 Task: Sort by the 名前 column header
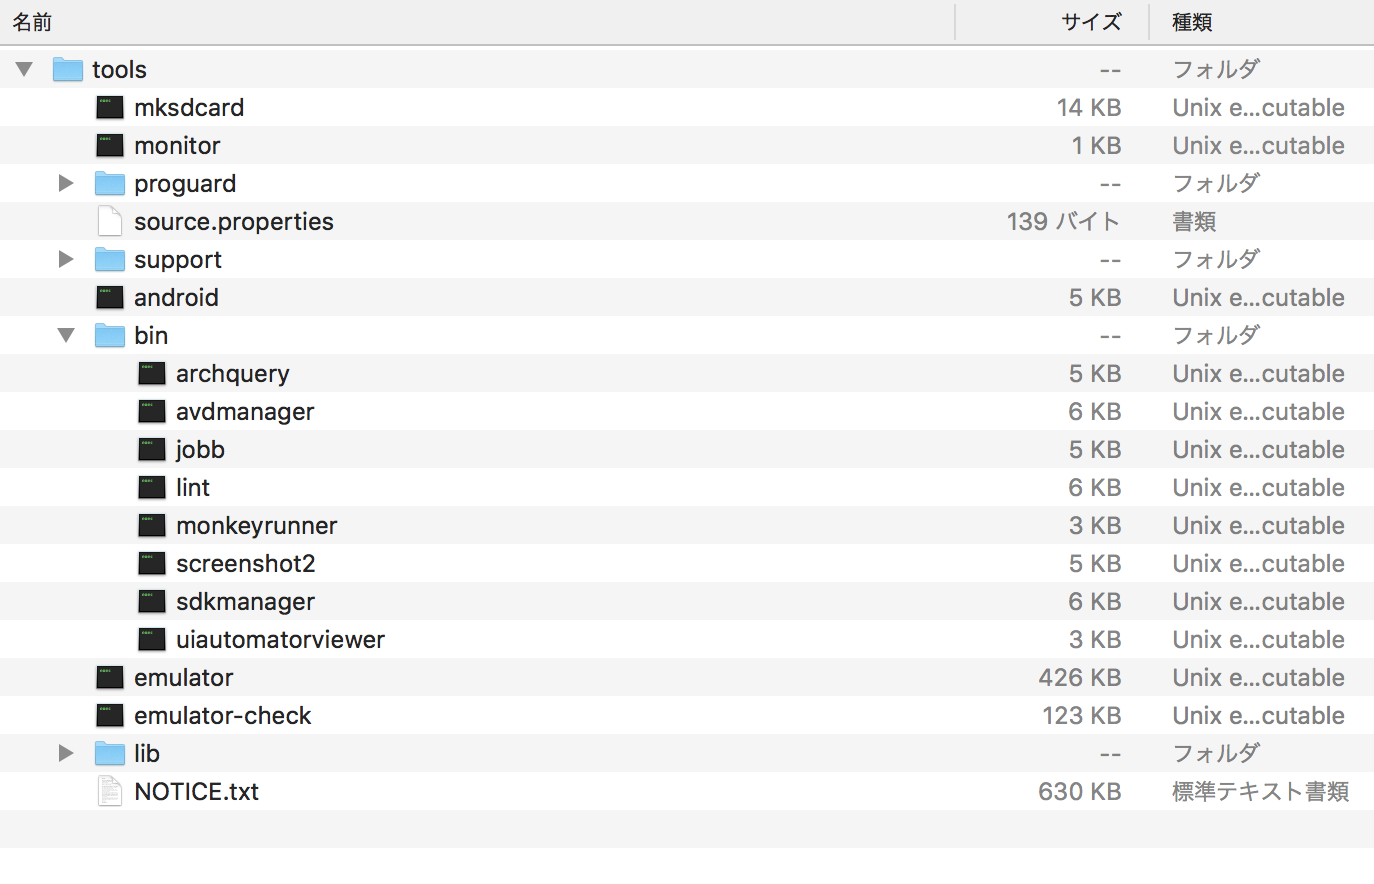tap(33, 22)
